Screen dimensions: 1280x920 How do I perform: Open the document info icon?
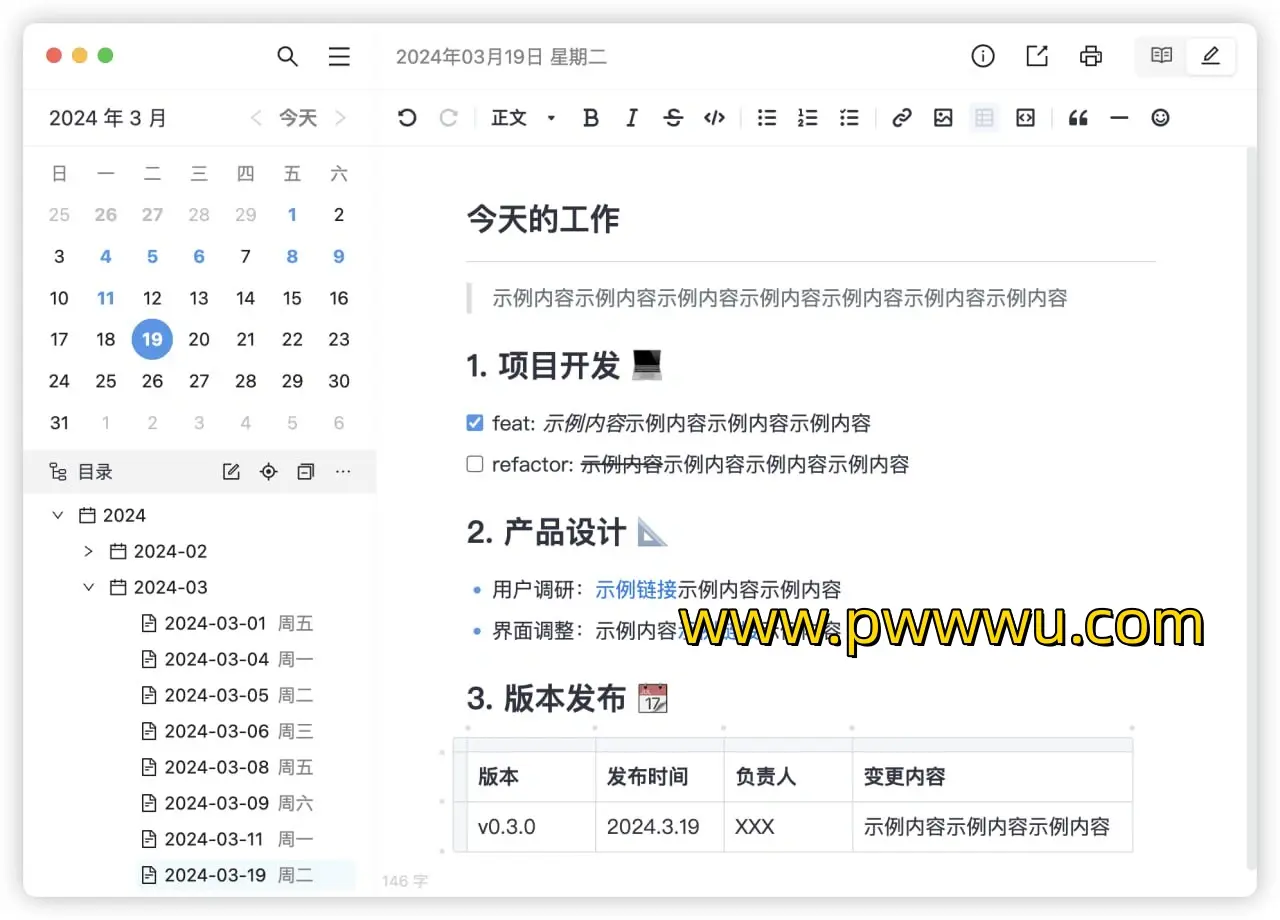(983, 57)
